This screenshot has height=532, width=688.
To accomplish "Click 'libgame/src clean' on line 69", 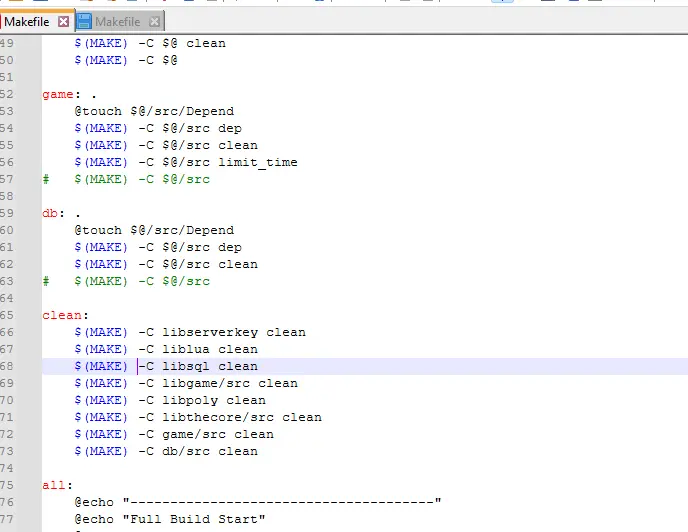I will 230,384.
